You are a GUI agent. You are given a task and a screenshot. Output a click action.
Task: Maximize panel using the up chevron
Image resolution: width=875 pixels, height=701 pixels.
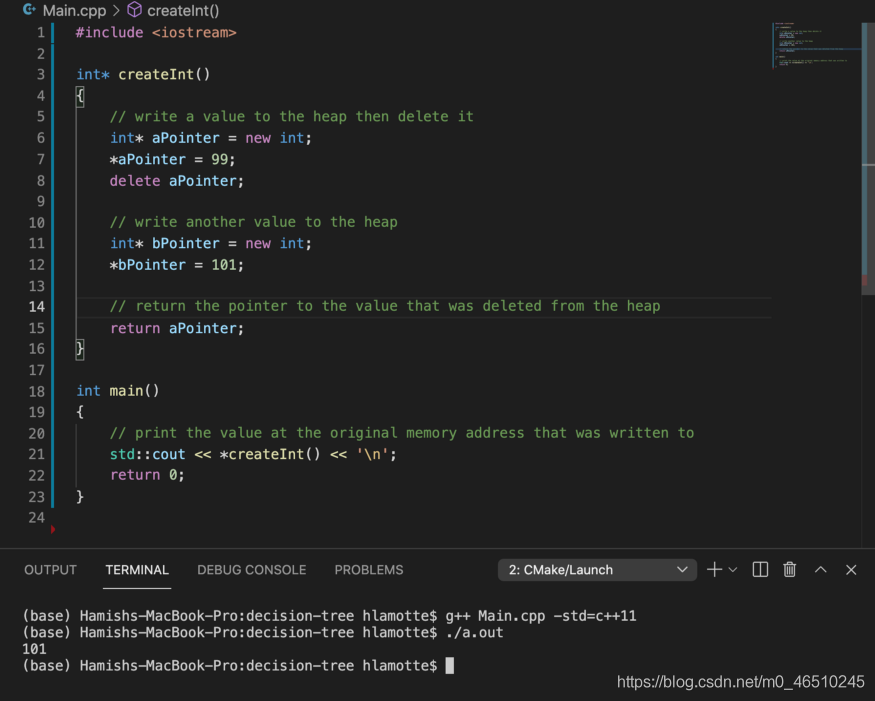[820, 569]
